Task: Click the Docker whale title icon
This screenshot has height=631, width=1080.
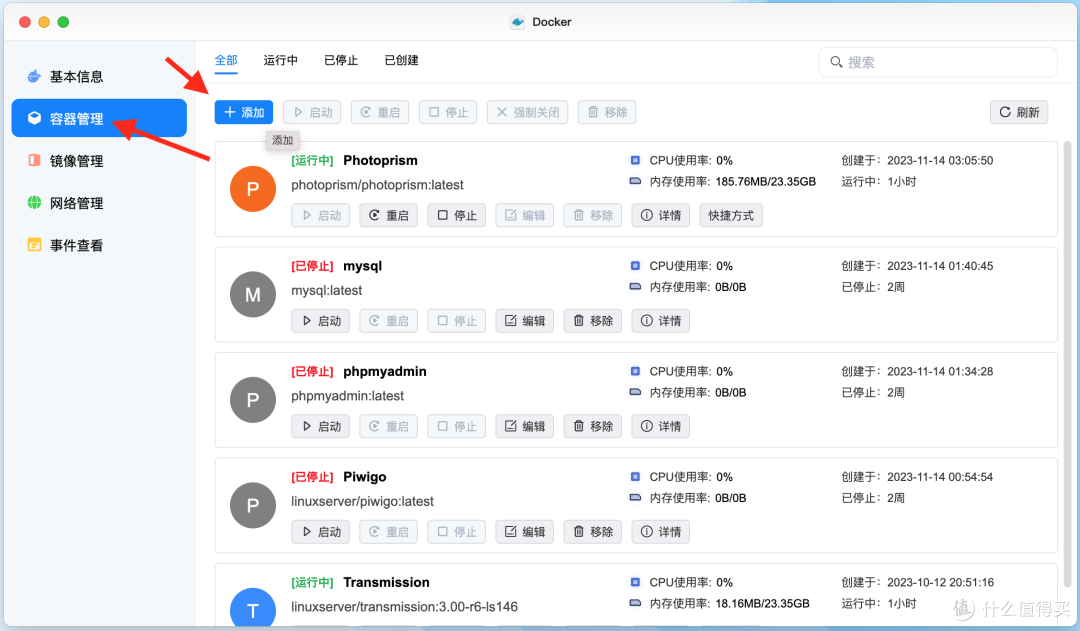Action: (x=517, y=22)
